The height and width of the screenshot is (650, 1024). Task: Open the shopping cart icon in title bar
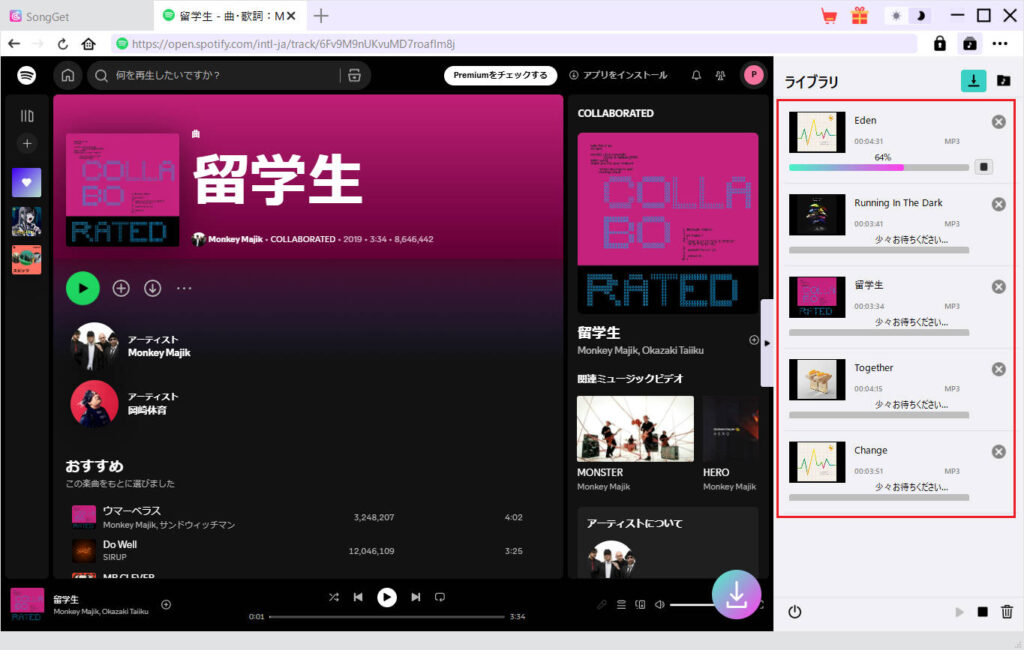(x=829, y=15)
